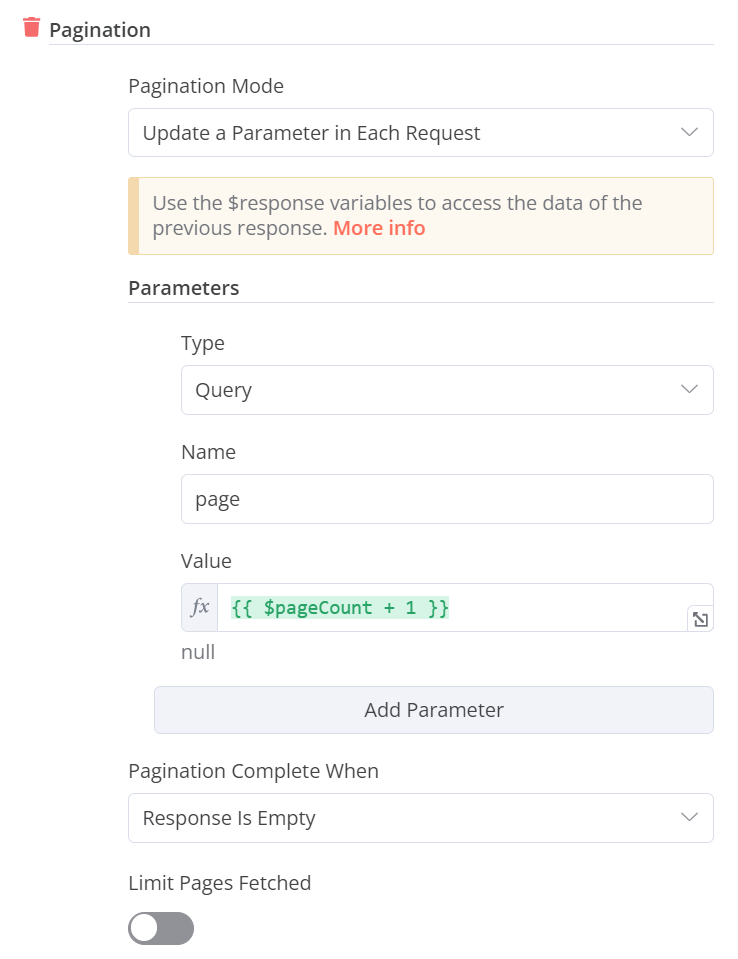The image size is (738, 959).
Task: Click the chevron arrow on Type field
Action: 689,390
